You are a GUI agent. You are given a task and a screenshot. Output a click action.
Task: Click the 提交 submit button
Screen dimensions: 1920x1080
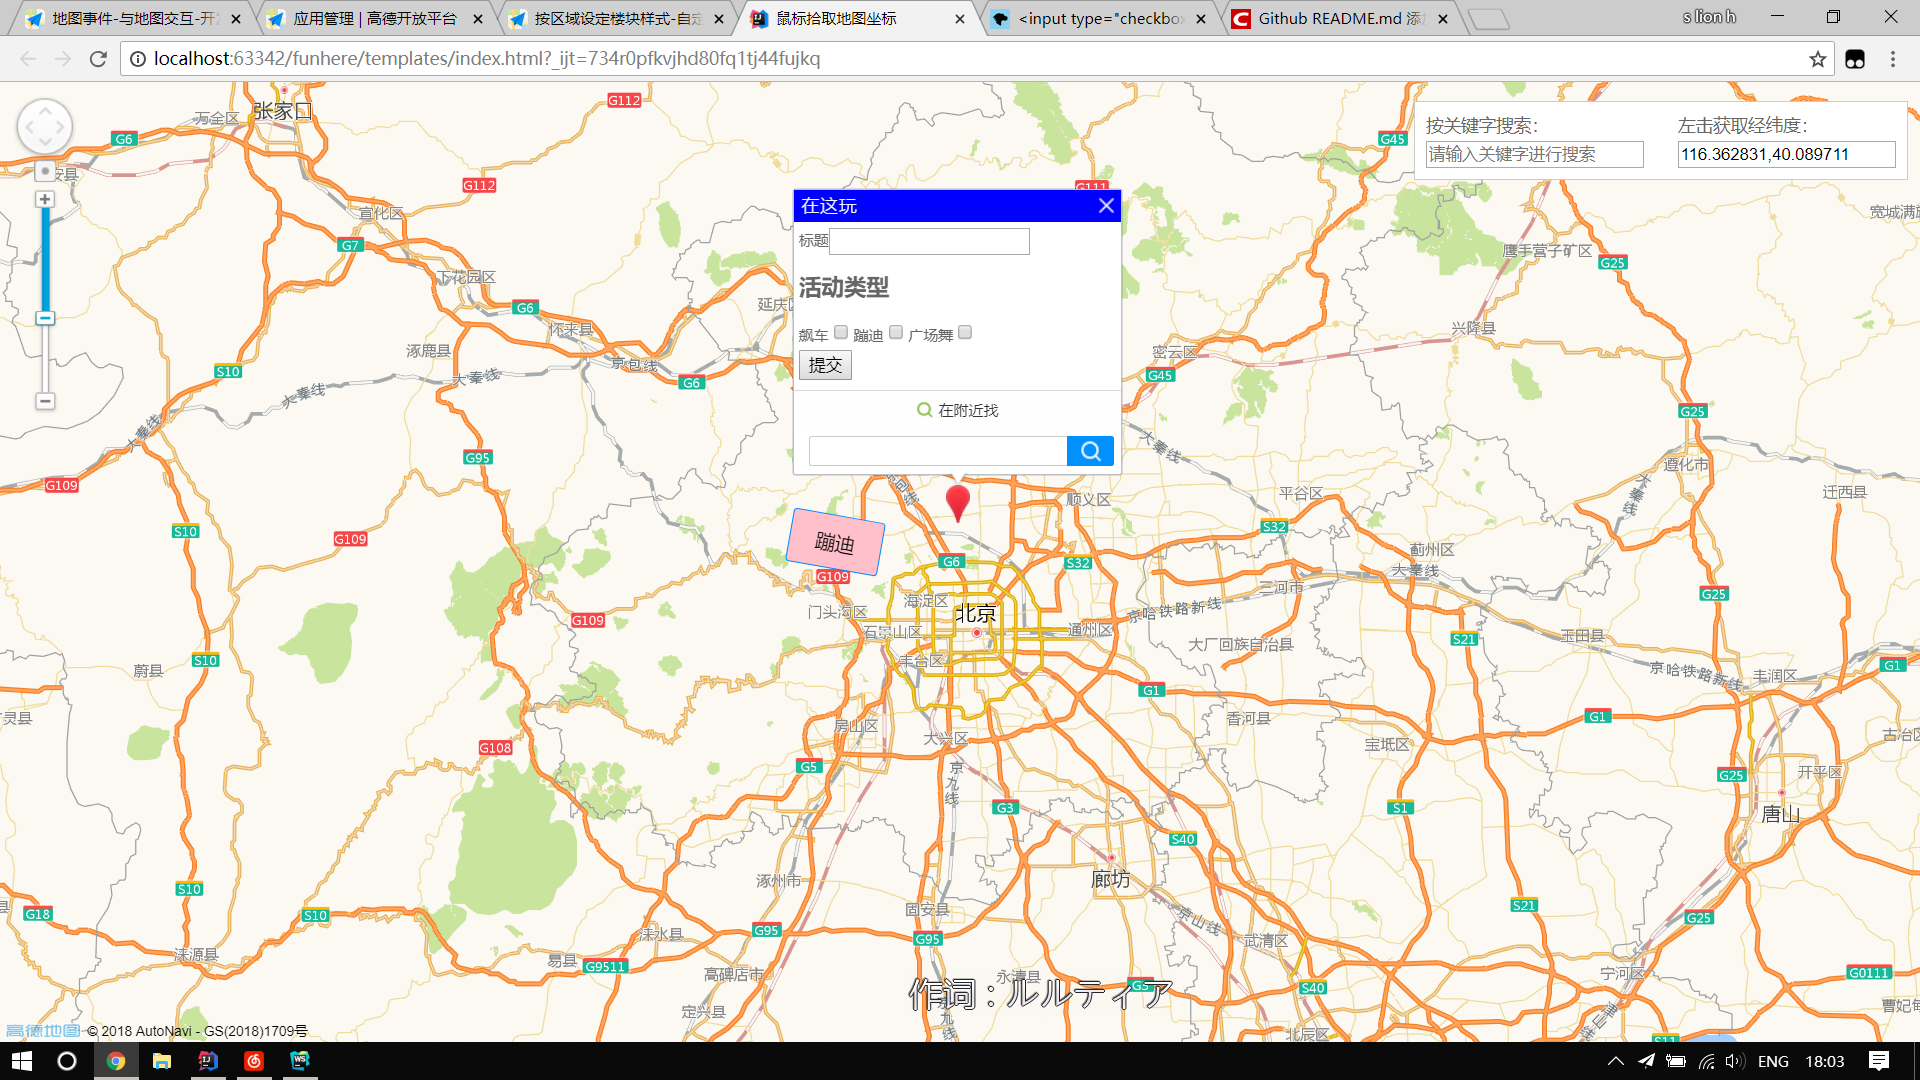click(825, 365)
